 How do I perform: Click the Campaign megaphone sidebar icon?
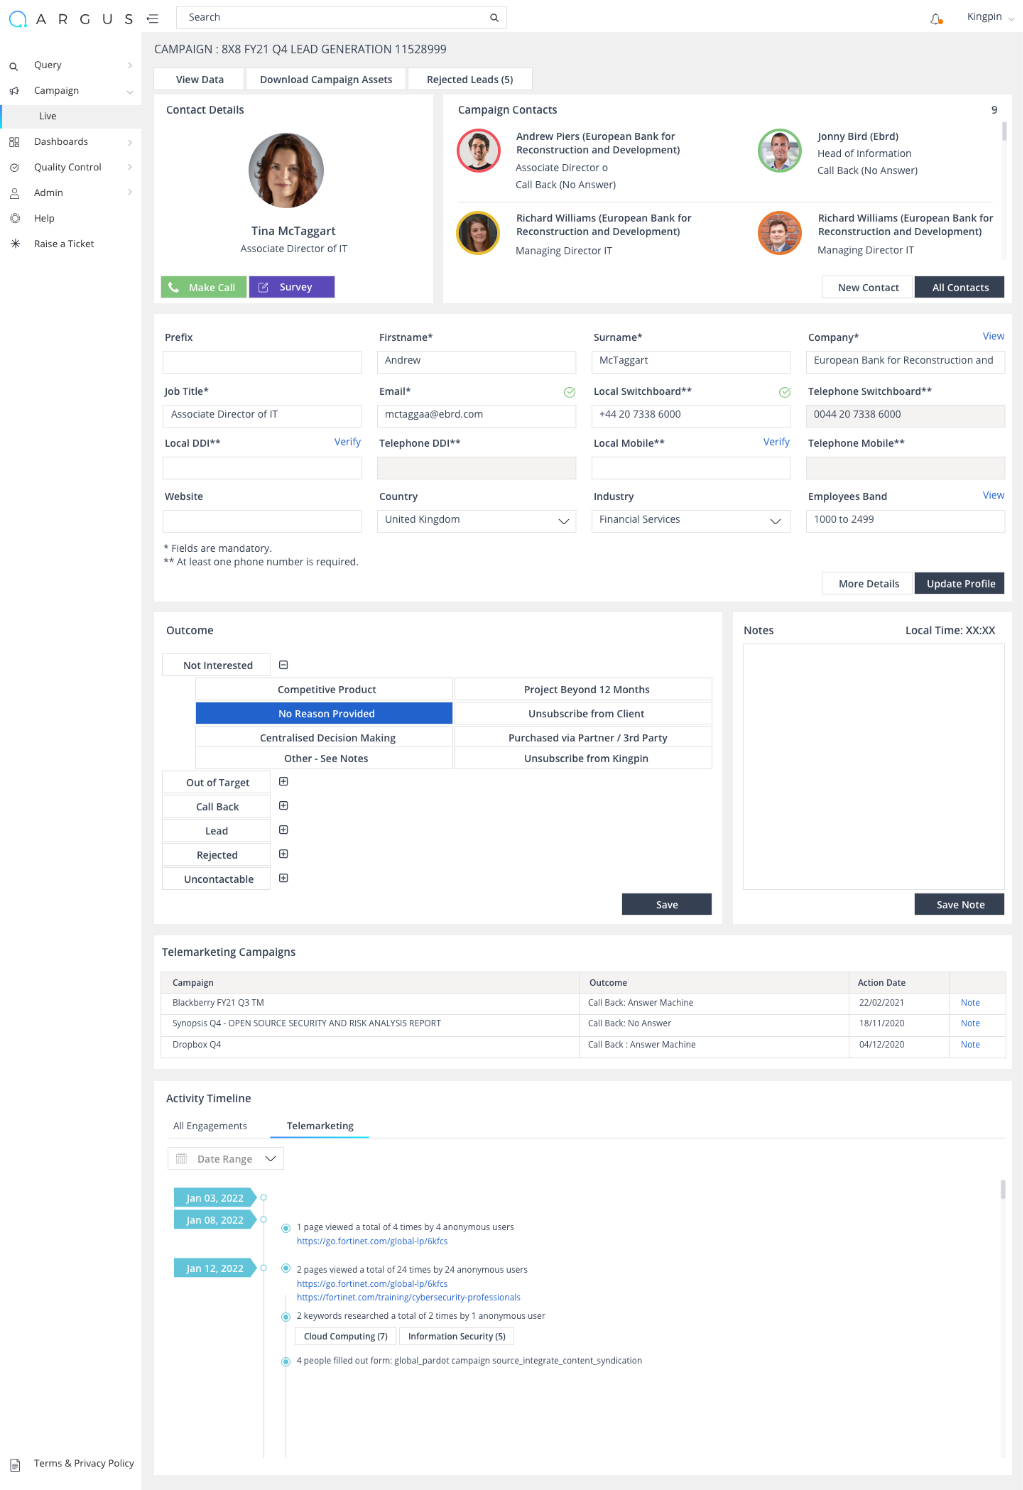tap(14, 91)
